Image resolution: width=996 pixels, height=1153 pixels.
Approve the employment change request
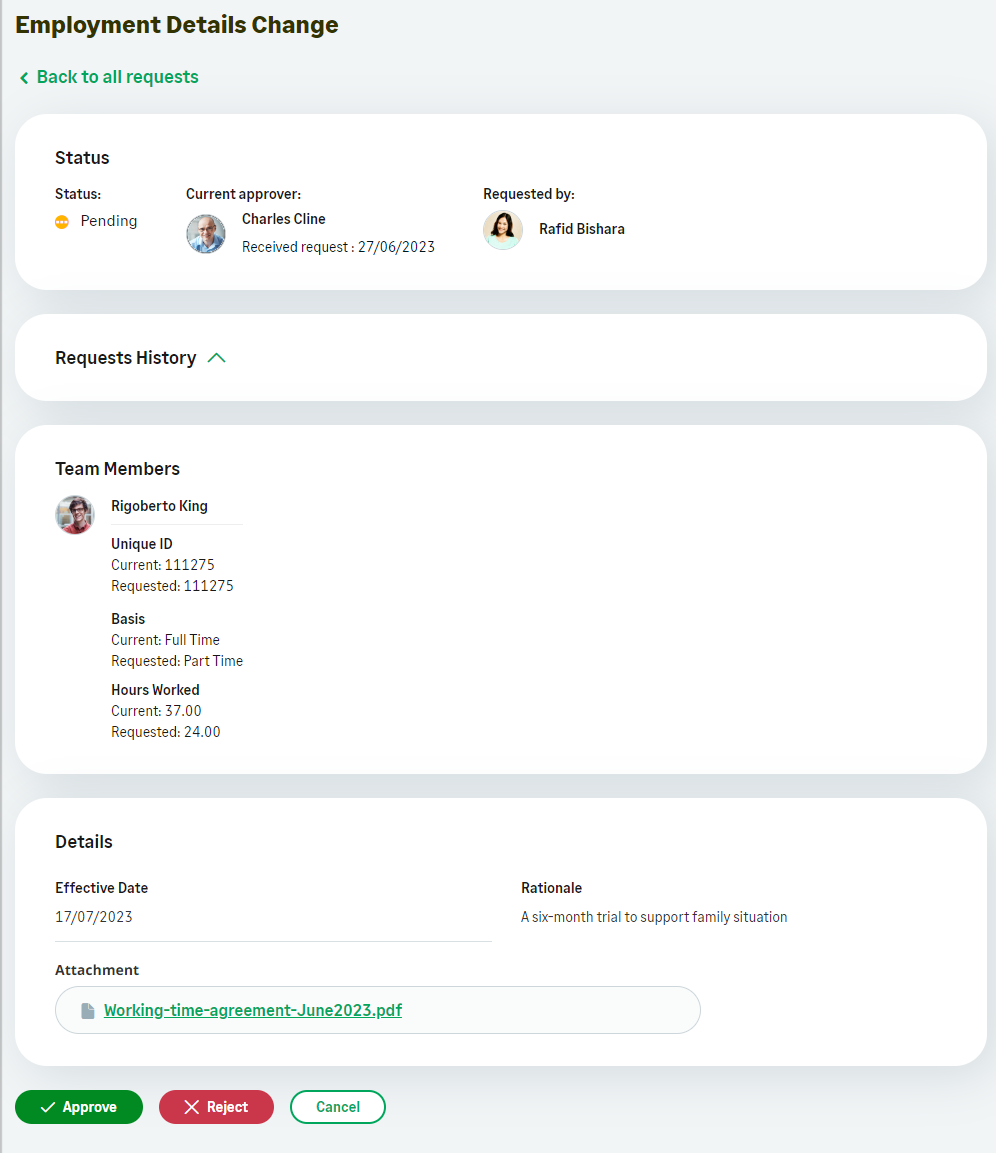point(79,1107)
